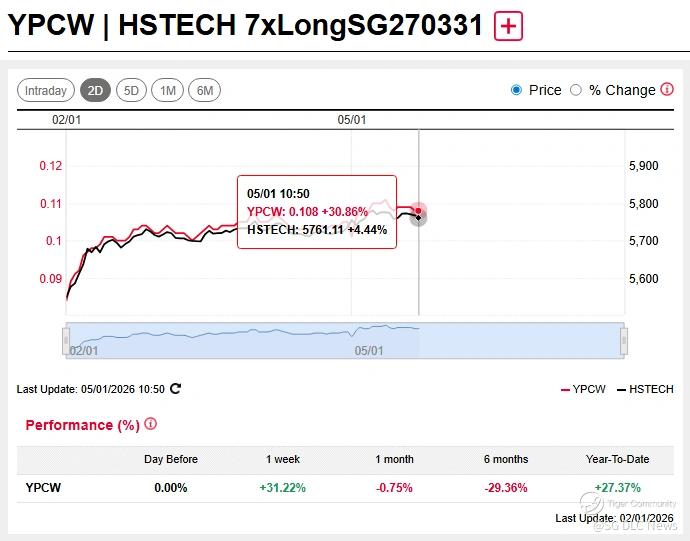
Task: Click YPCW 6 months value -29.36%
Action: [506, 488]
